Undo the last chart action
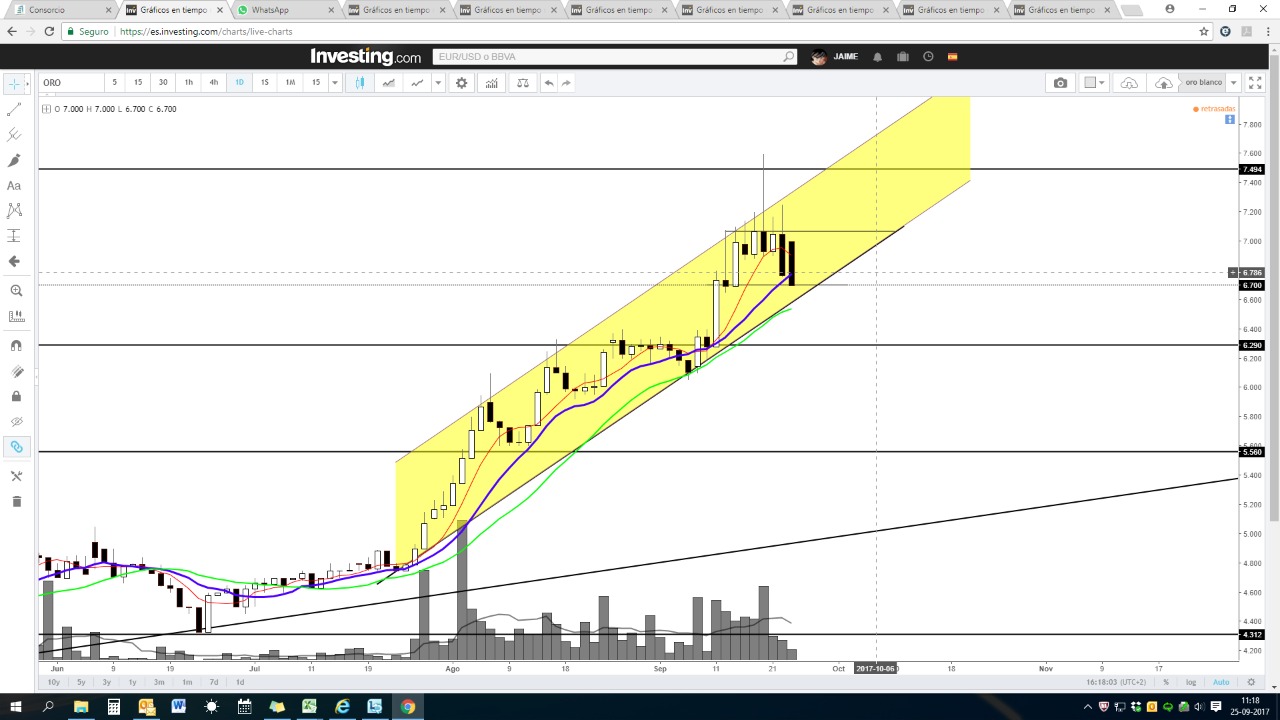 pos(548,83)
